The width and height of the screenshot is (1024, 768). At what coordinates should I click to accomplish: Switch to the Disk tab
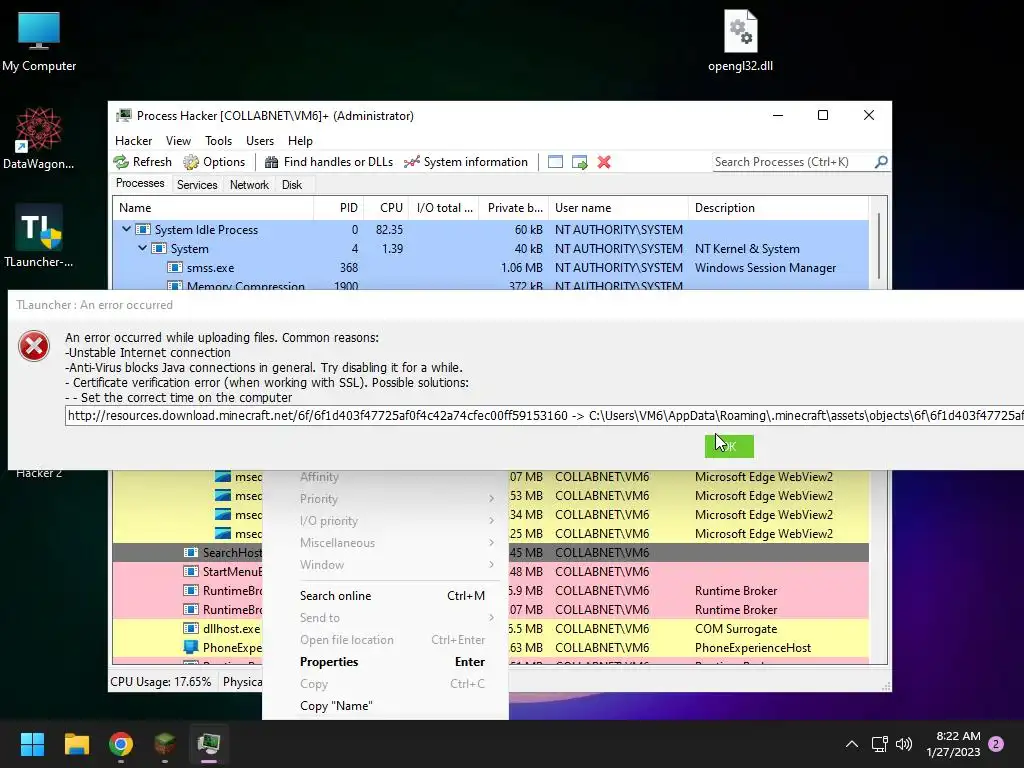tap(292, 185)
